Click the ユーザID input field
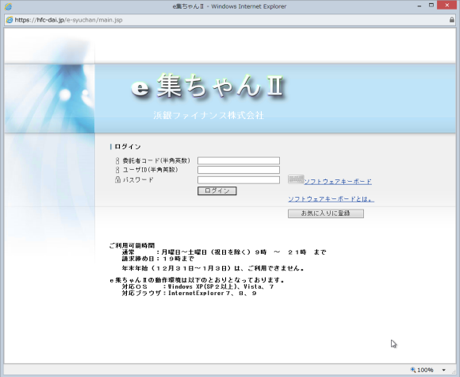The image size is (460, 377). click(x=238, y=170)
